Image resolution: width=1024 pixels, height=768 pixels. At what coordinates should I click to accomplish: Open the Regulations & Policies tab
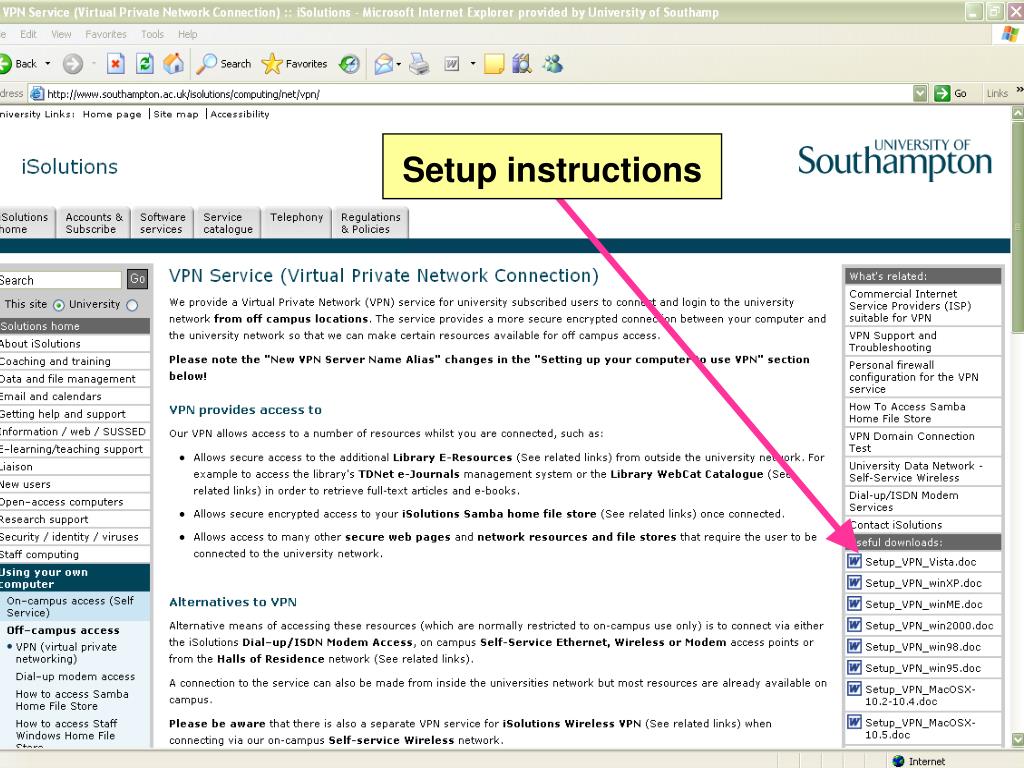371,223
